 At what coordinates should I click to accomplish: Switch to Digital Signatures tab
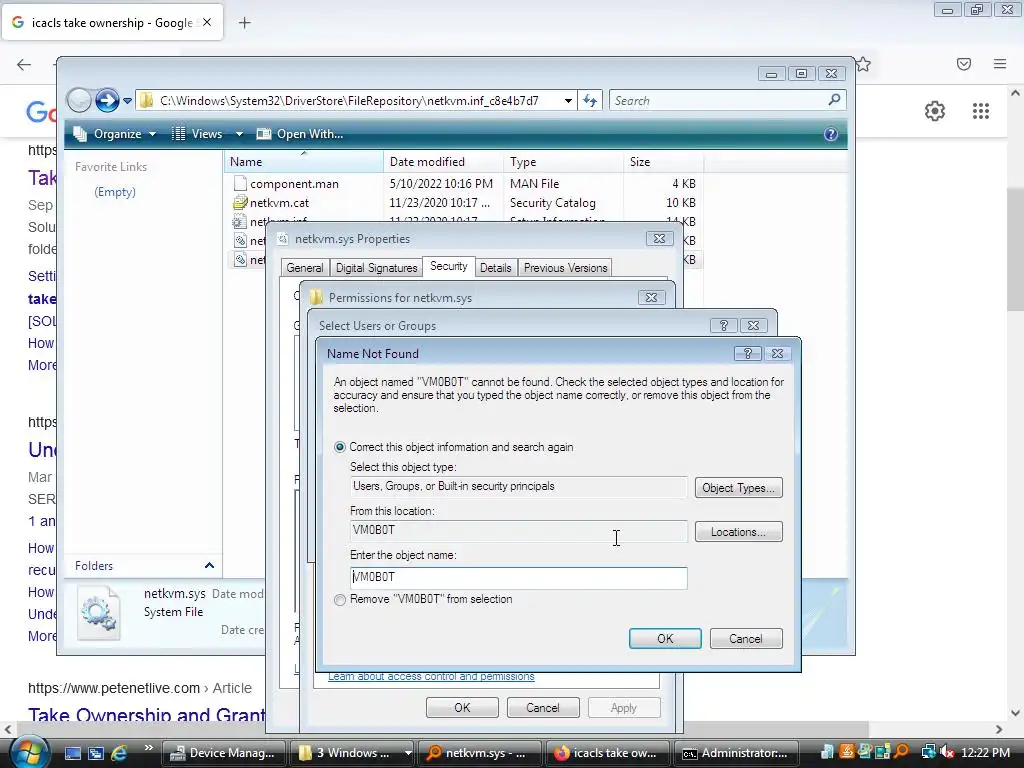tap(376, 268)
